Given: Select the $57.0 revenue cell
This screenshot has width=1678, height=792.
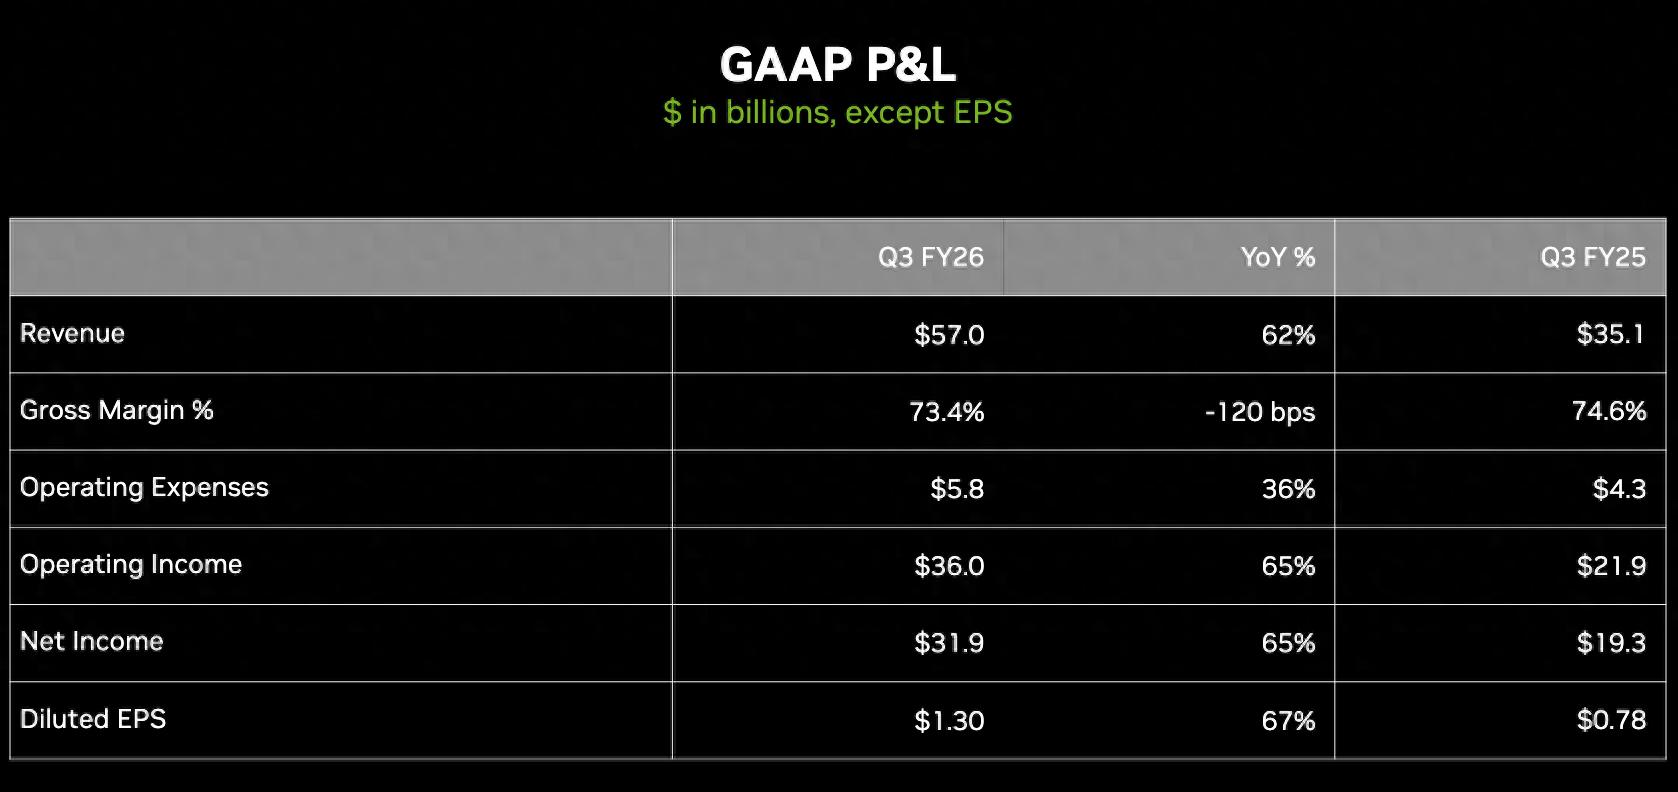Looking at the screenshot, I should tap(948, 334).
